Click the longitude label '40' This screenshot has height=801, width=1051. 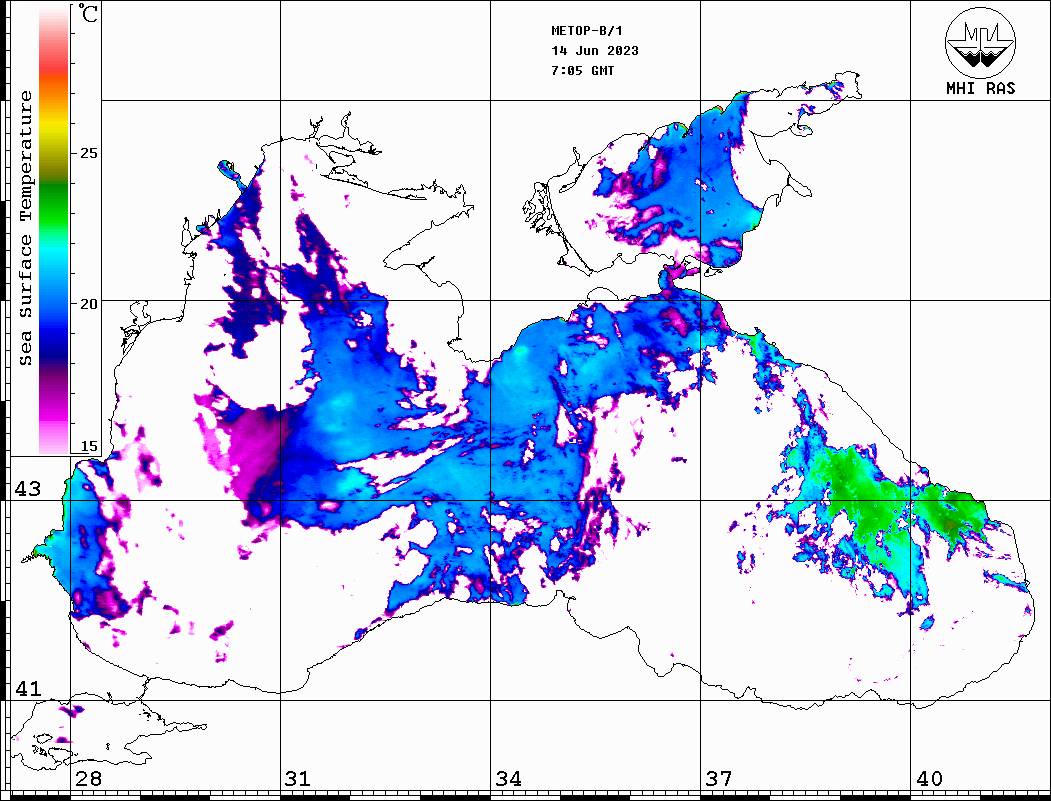click(929, 779)
